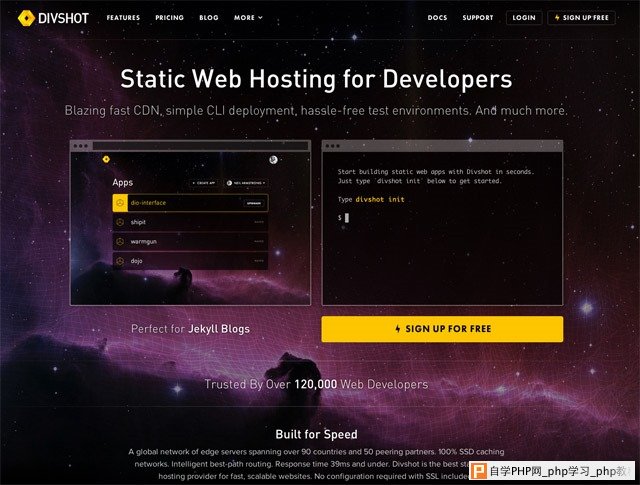The width and height of the screenshot is (640, 485).
Task: Select the shipit app row
Action: click(190, 222)
